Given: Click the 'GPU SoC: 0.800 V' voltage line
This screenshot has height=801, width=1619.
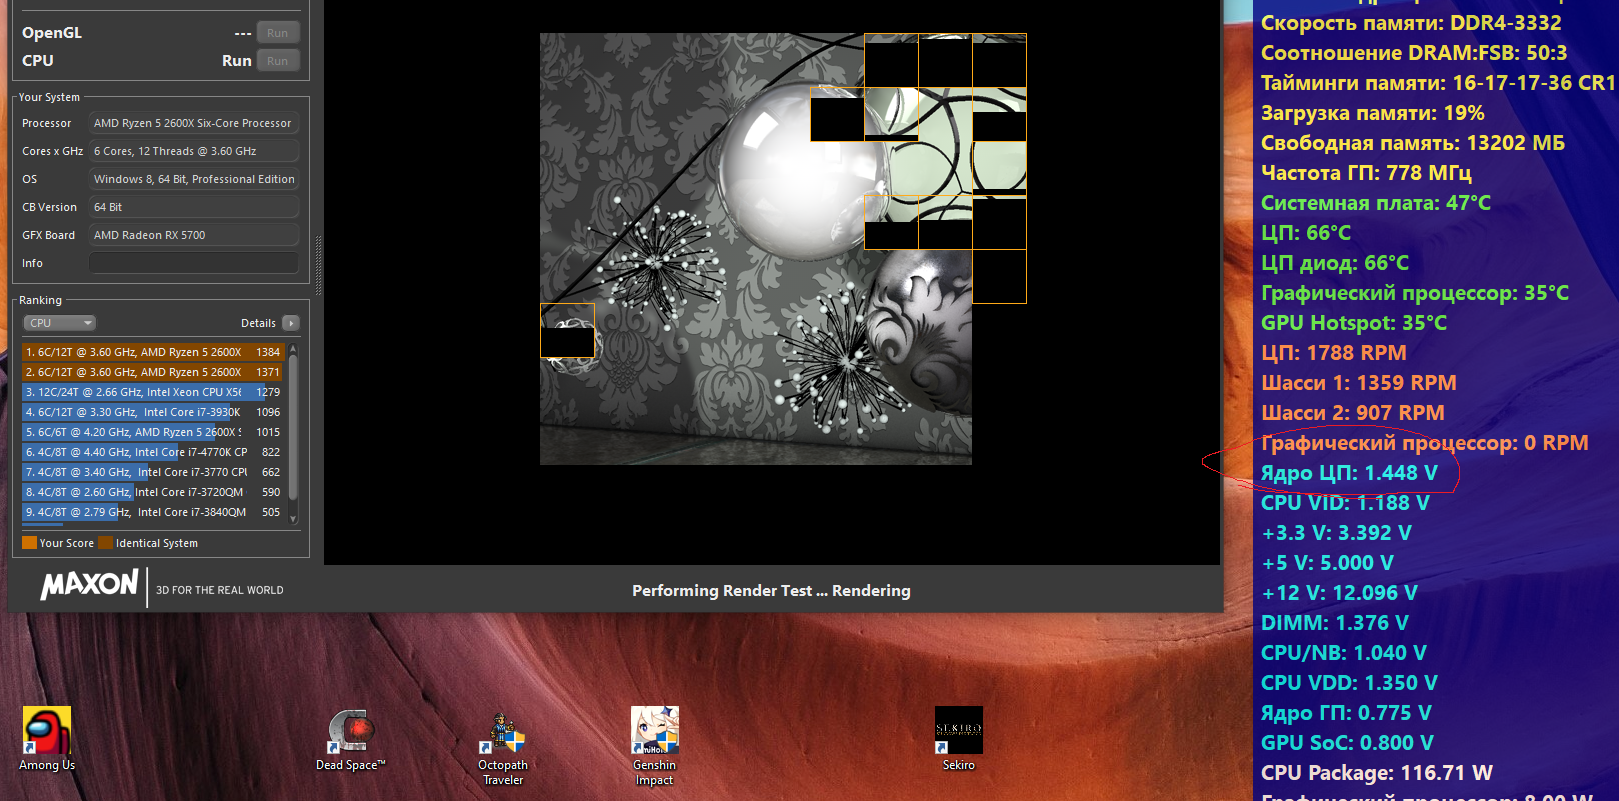Looking at the screenshot, I should [x=1348, y=743].
